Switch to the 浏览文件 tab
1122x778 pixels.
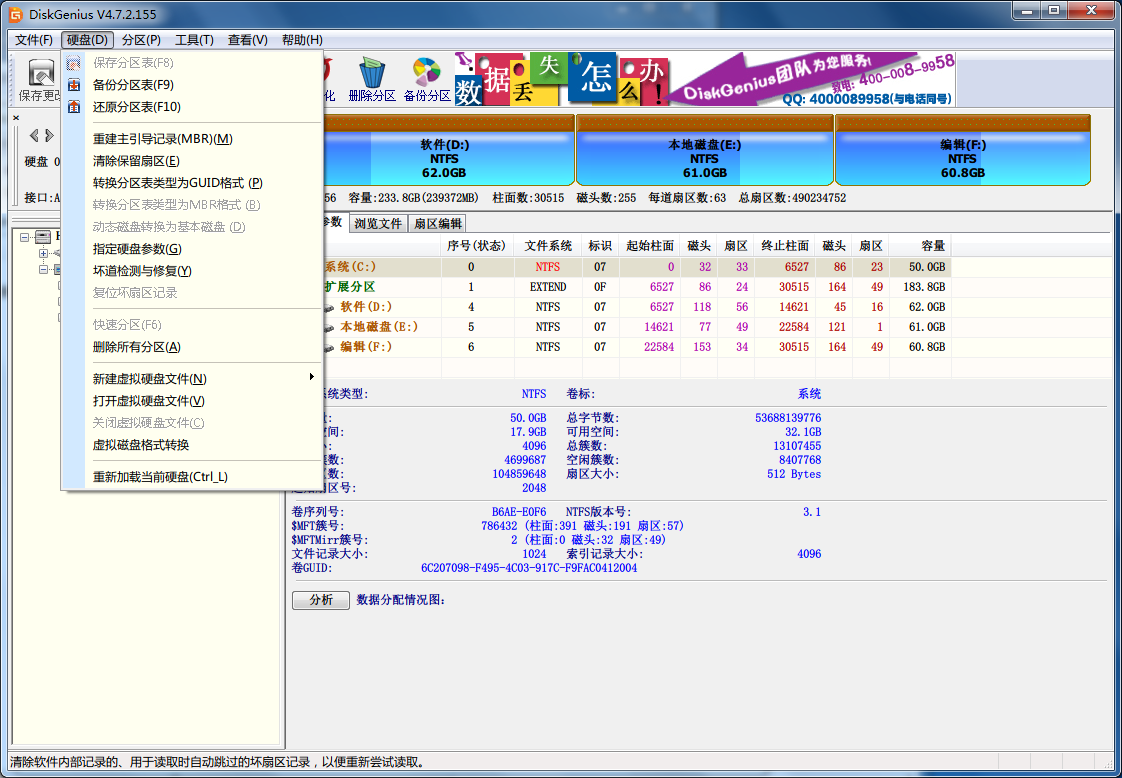378,224
